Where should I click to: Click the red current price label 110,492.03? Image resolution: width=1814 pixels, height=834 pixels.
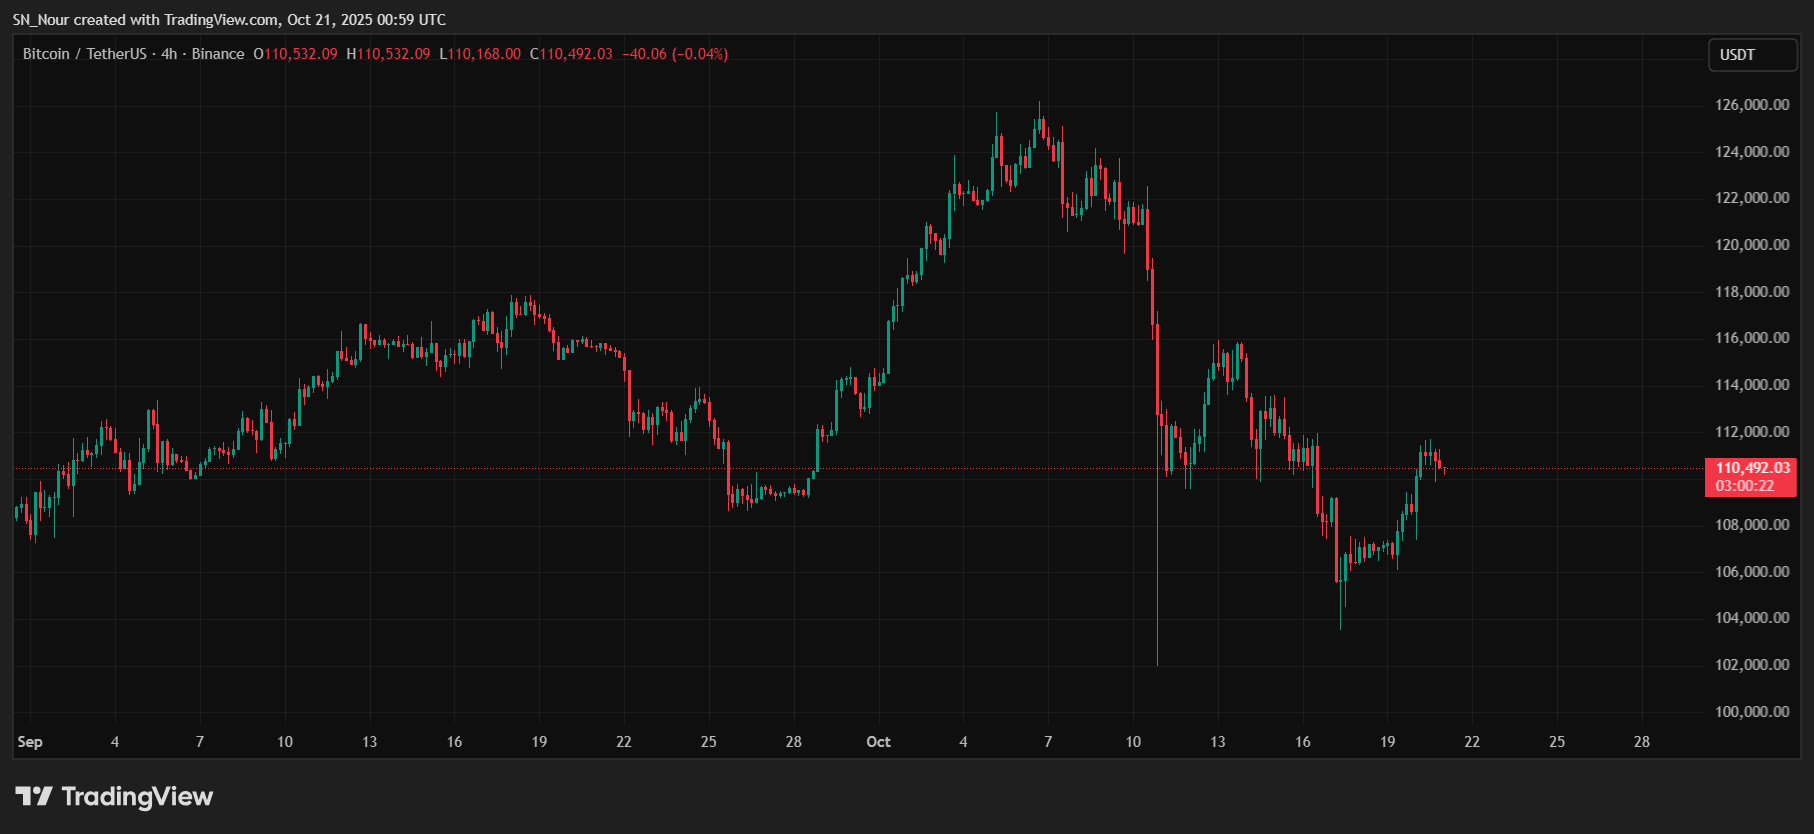(1752, 468)
